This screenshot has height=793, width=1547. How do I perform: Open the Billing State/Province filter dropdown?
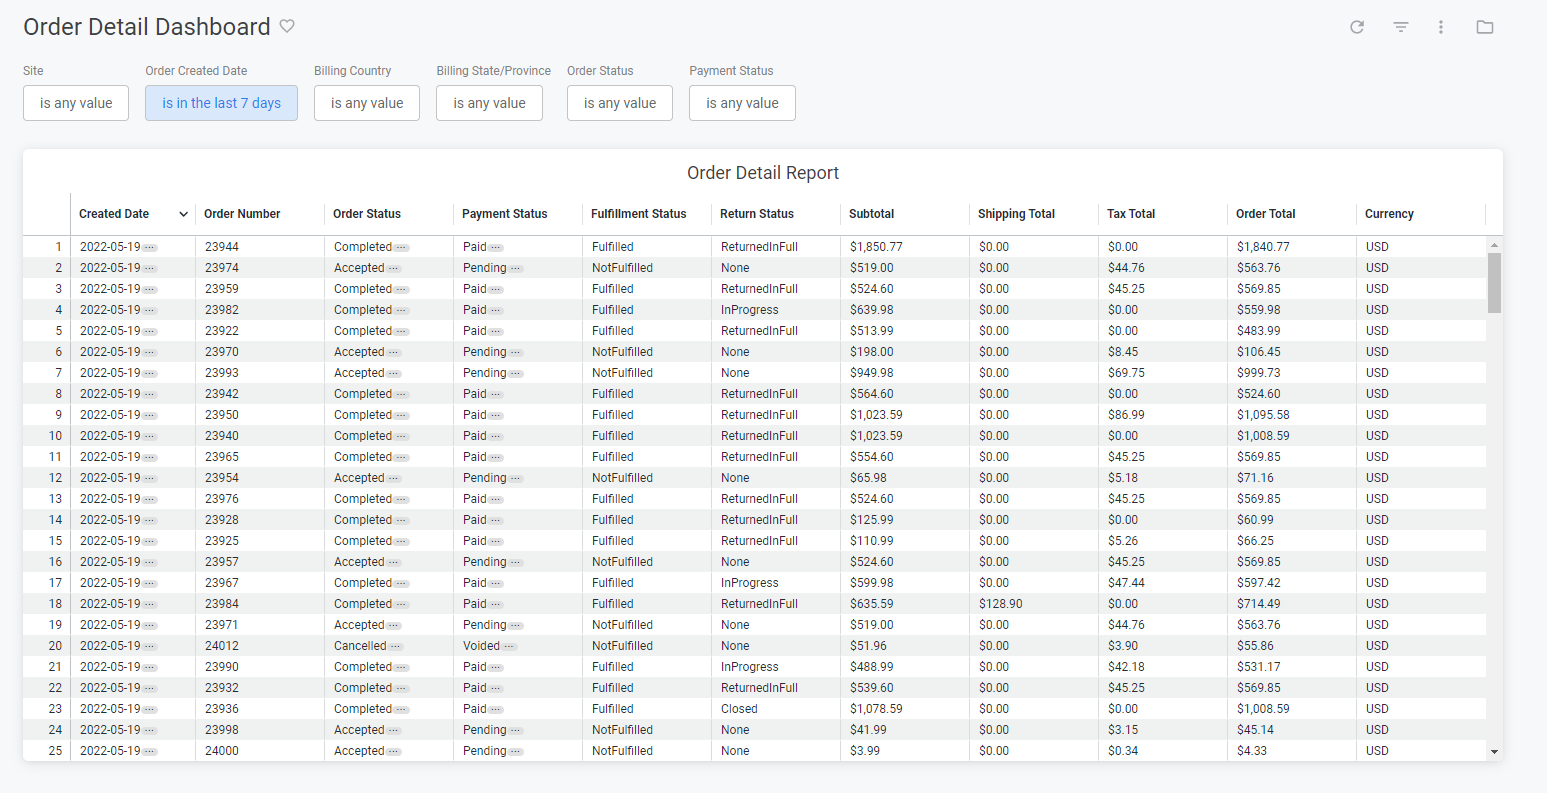coord(489,102)
